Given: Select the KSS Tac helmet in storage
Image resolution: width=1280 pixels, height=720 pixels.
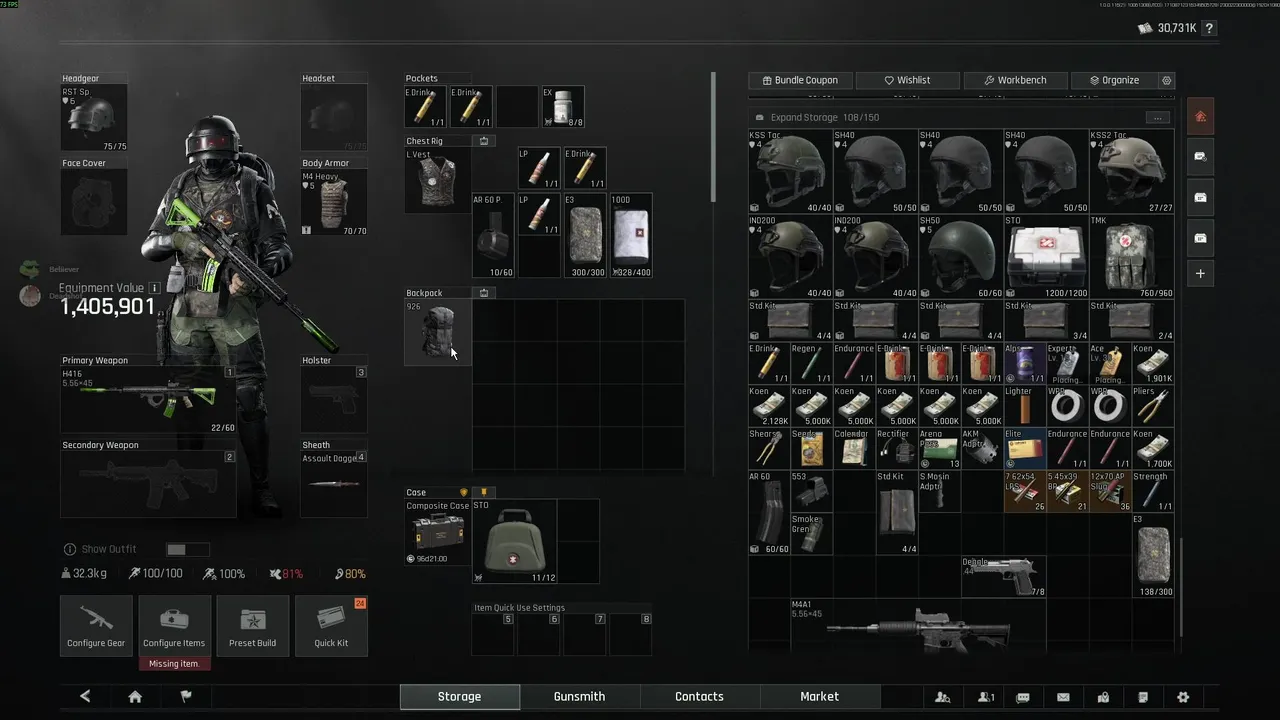Looking at the screenshot, I should (790, 171).
